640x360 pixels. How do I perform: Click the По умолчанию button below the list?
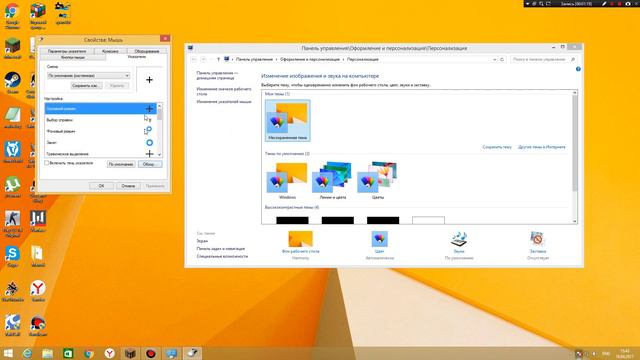click(121, 164)
